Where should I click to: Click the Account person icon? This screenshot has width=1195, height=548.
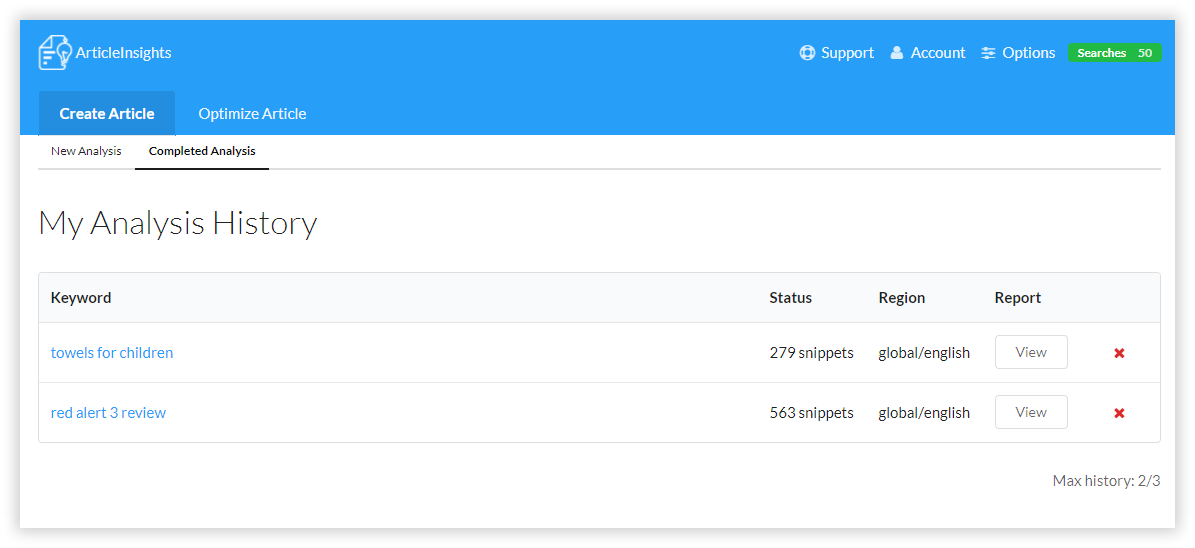[897, 53]
